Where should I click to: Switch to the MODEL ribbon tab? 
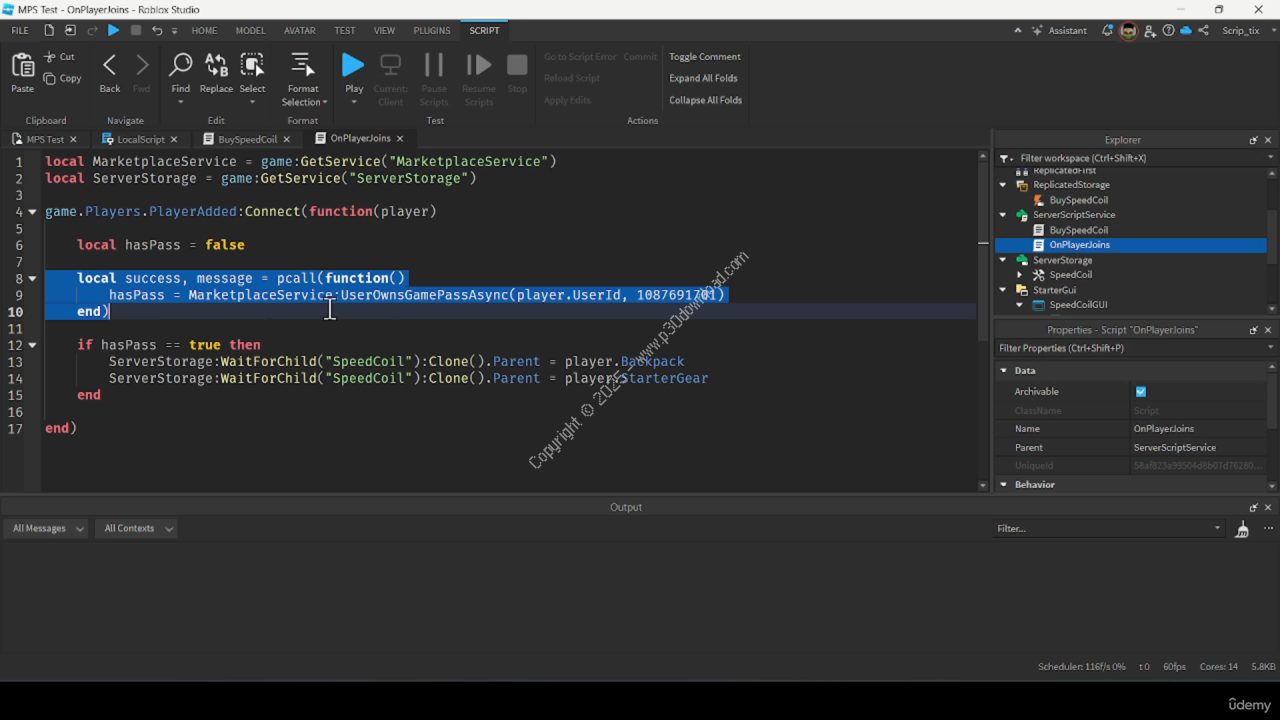[x=250, y=31]
